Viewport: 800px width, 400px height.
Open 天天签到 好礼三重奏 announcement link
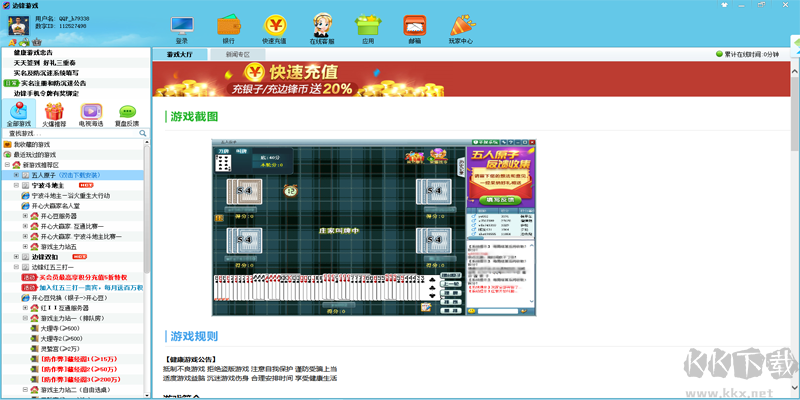point(45,63)
